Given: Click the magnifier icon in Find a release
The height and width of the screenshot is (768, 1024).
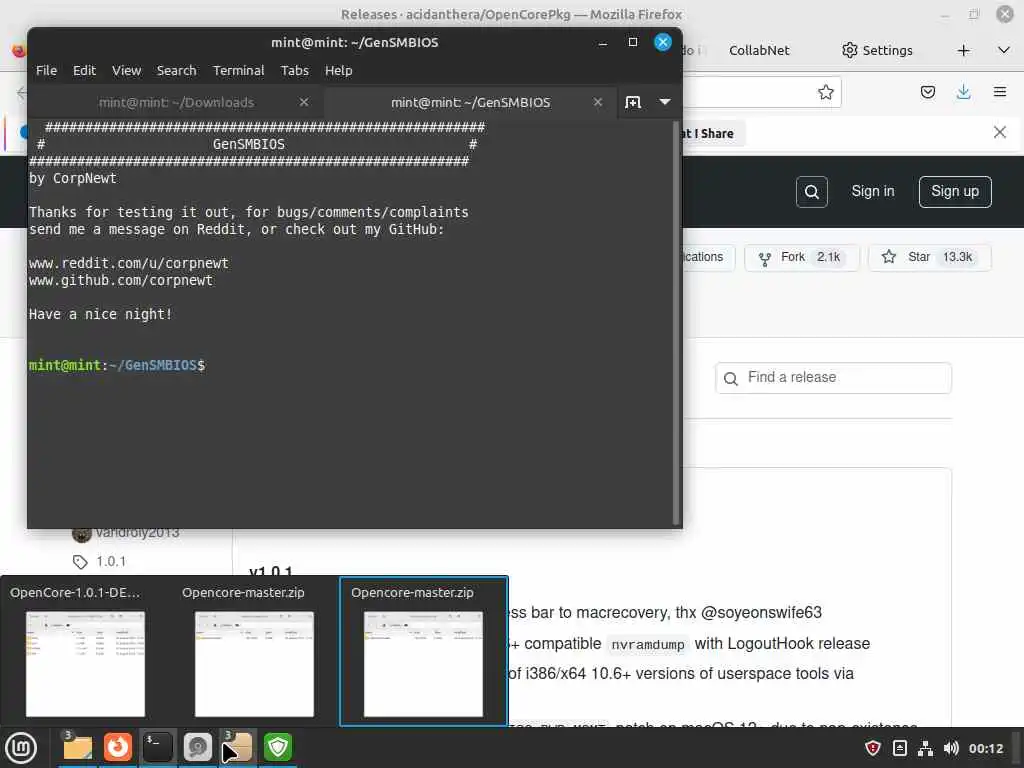Looking at the screenshot, I should tap(731, 379).
